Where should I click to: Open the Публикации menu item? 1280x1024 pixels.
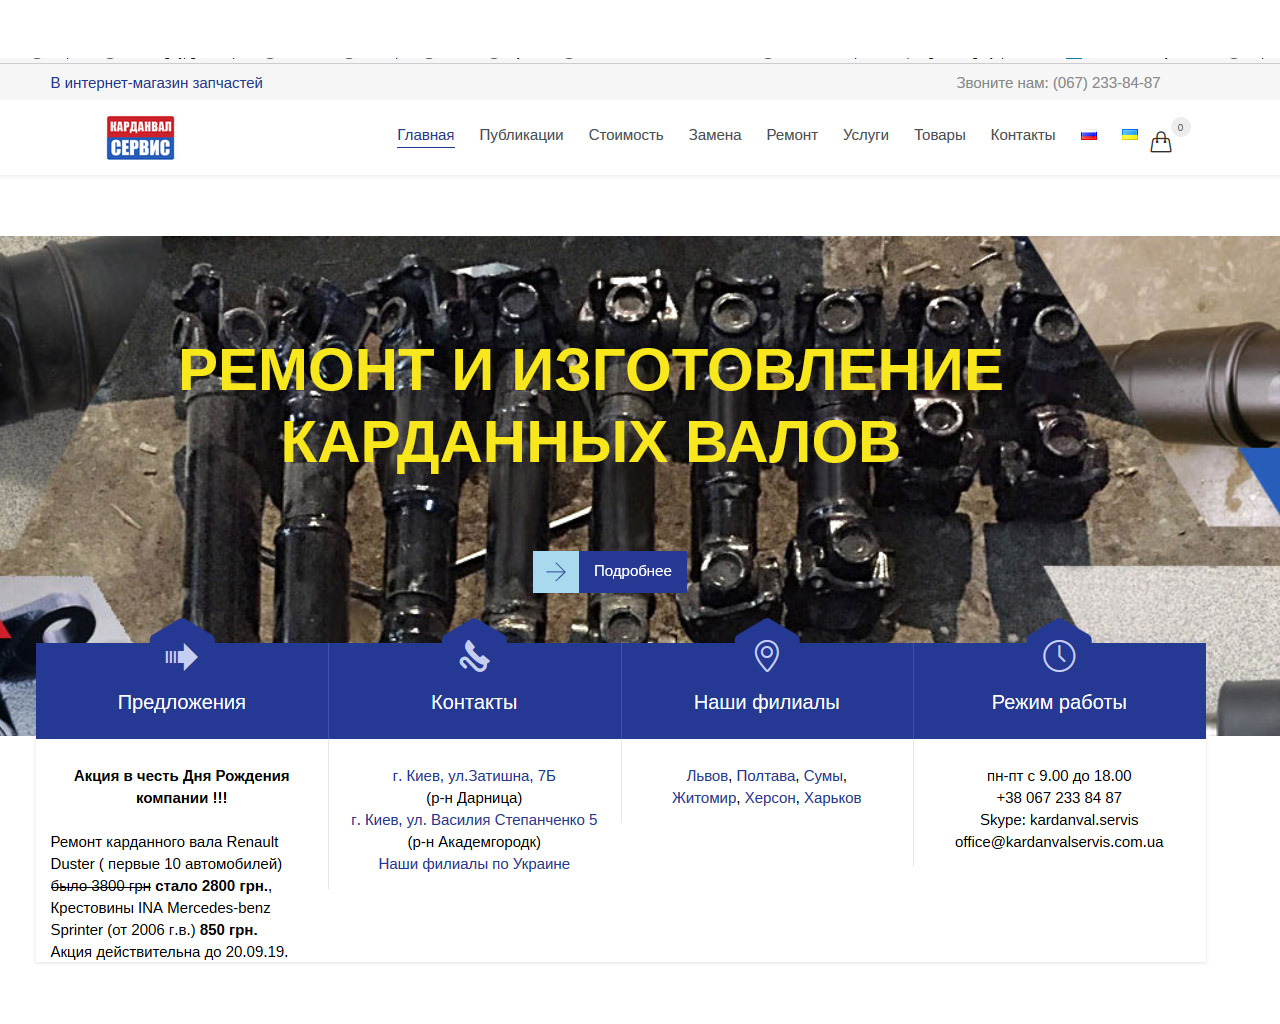[521, 135]
